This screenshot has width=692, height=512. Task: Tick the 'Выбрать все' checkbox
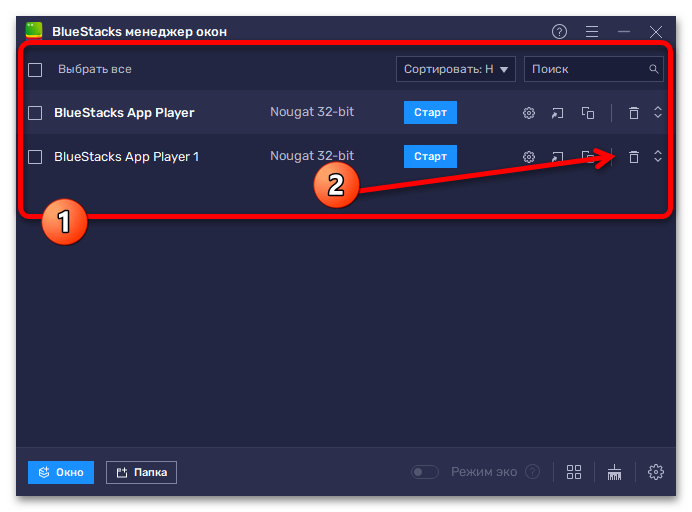[x=35, y=70]
